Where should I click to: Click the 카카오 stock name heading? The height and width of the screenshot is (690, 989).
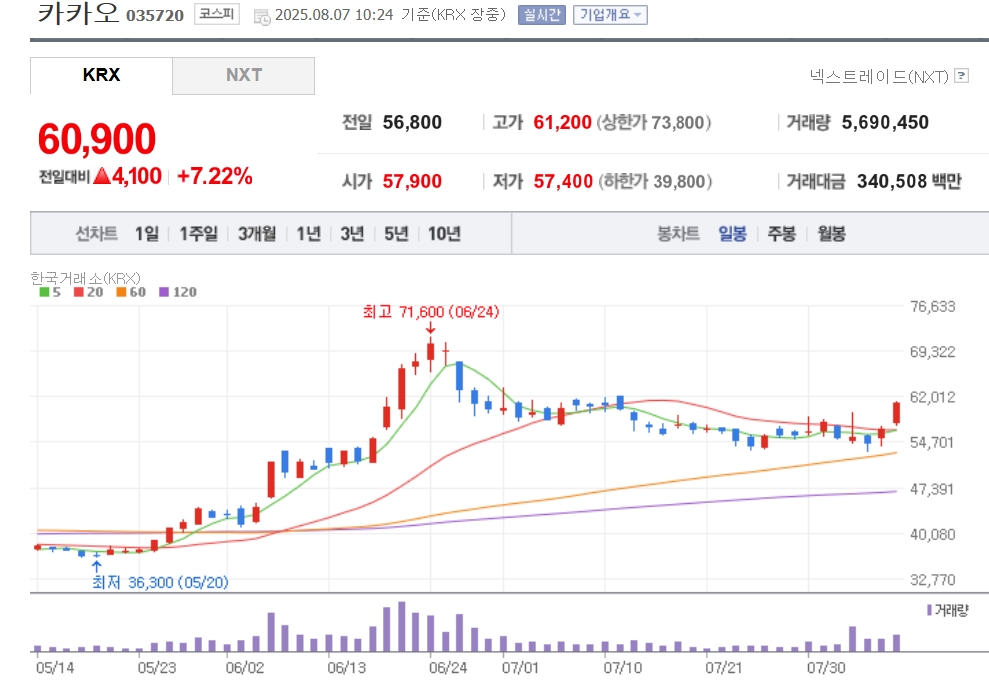(x=78, y=13)
